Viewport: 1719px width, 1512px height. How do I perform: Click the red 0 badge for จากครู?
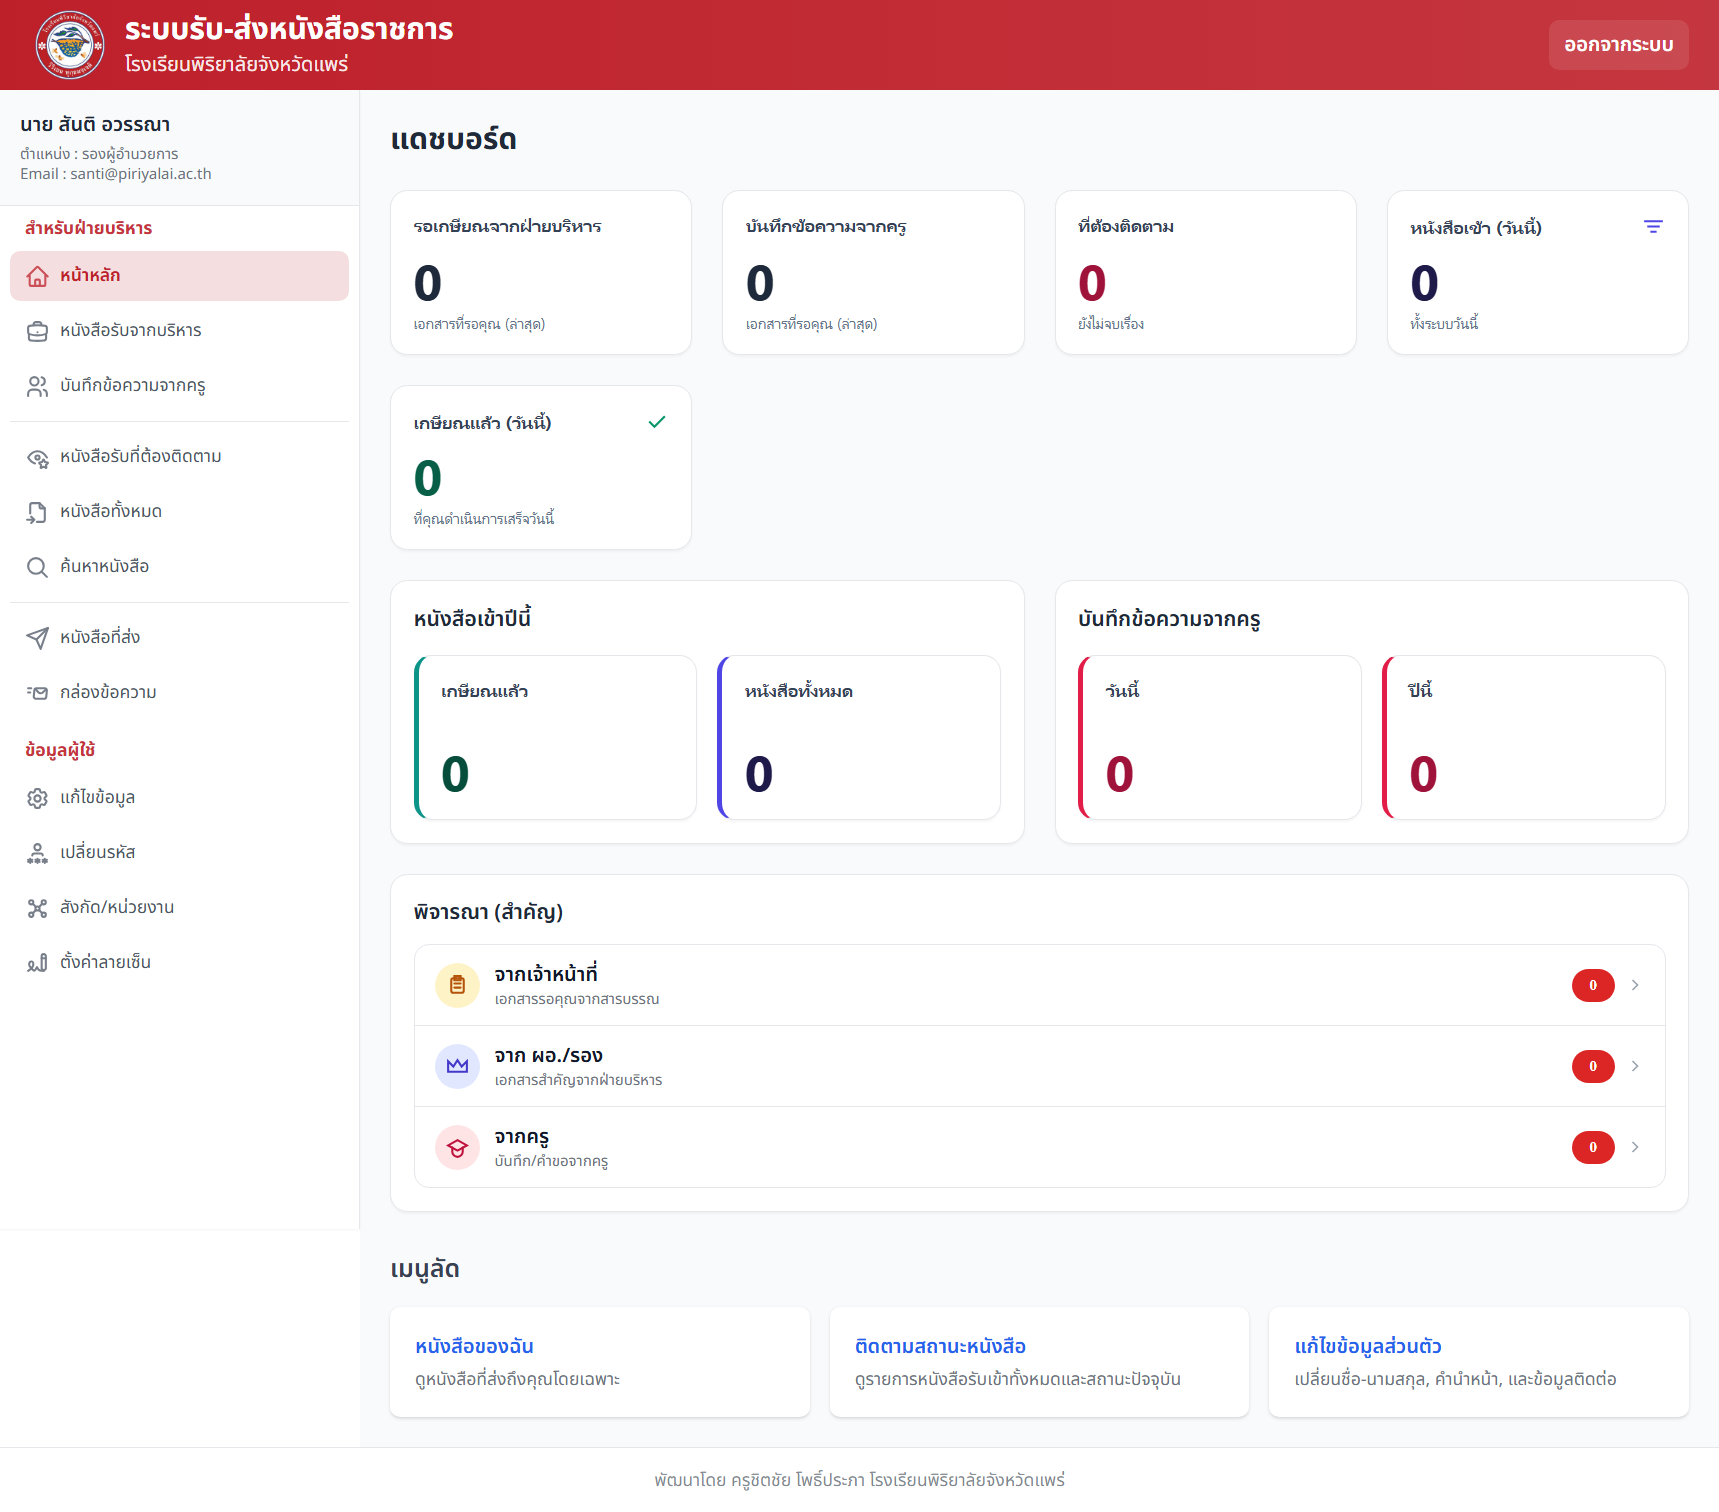click(x=1593, y=1147)
